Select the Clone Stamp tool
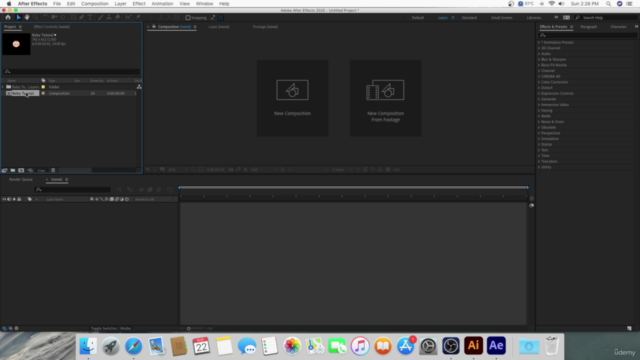The height and width of the screenshot is (360, 640). pos(109,17)
